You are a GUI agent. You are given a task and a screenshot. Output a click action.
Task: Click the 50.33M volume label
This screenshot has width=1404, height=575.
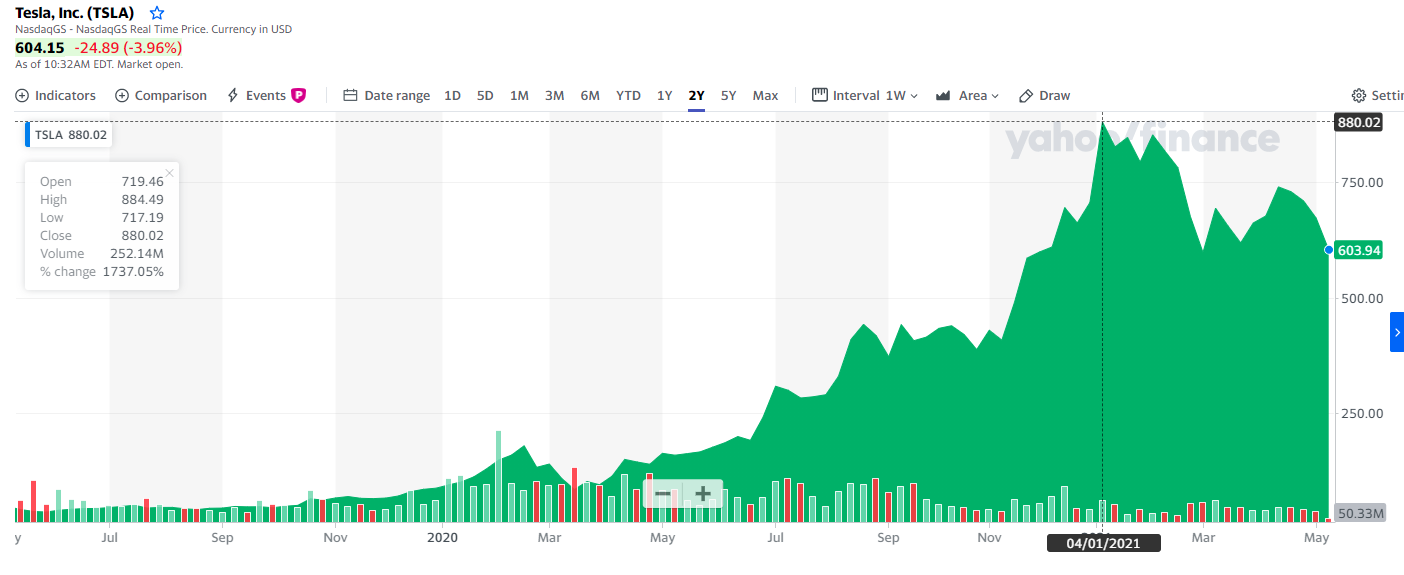click(x=1359, y=513)
